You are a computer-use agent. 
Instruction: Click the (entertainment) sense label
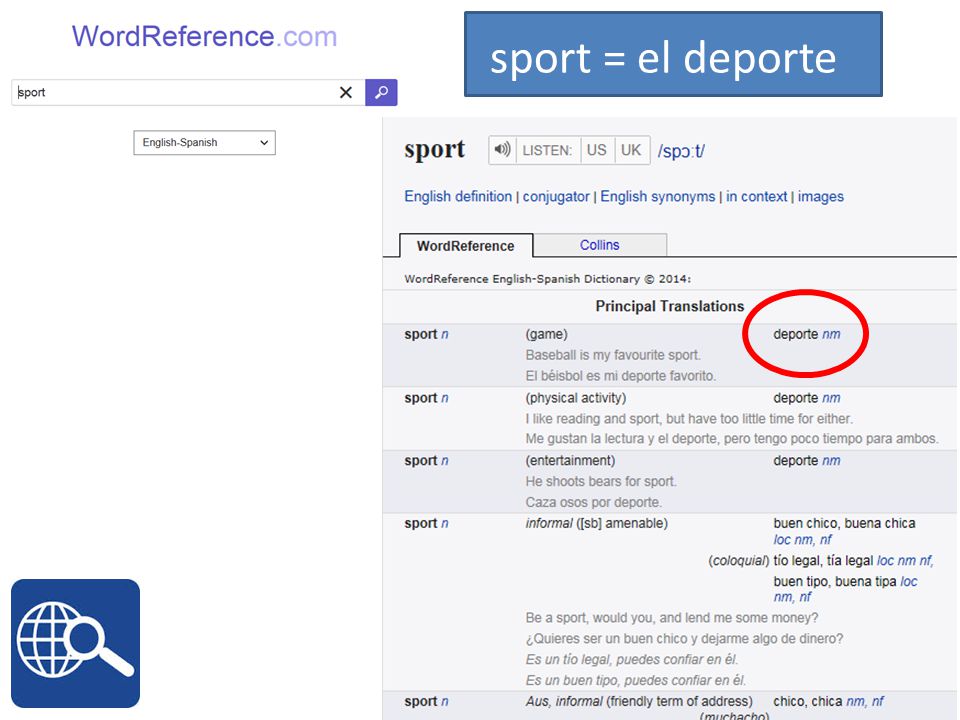[x=570, y=460]
